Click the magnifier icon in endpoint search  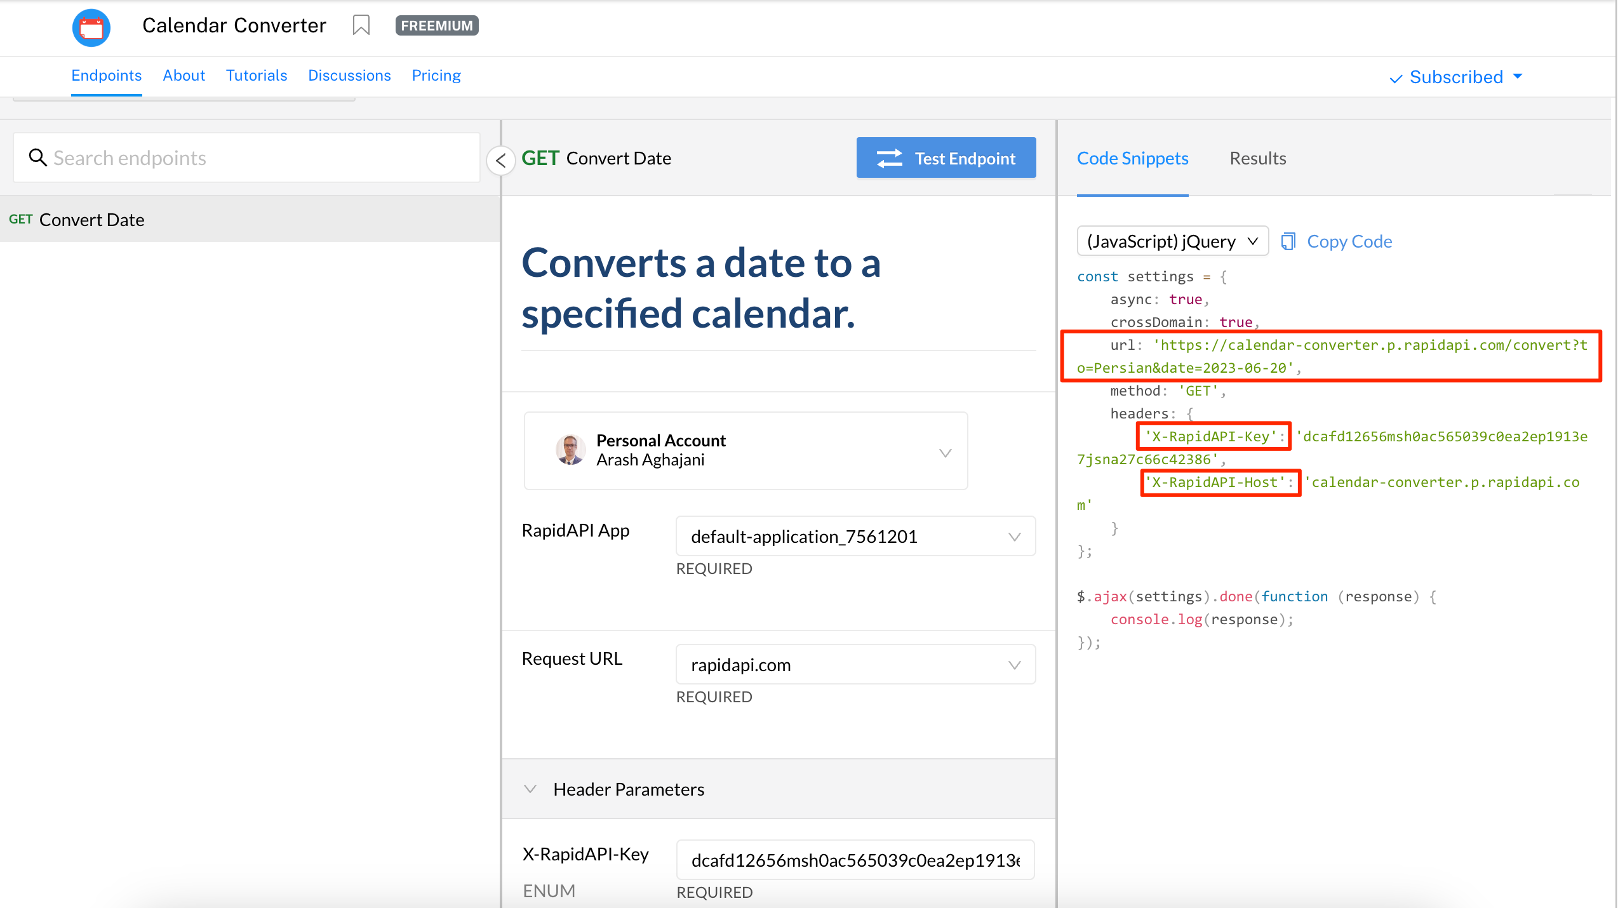pyautogui.click(x=38, y=157)
